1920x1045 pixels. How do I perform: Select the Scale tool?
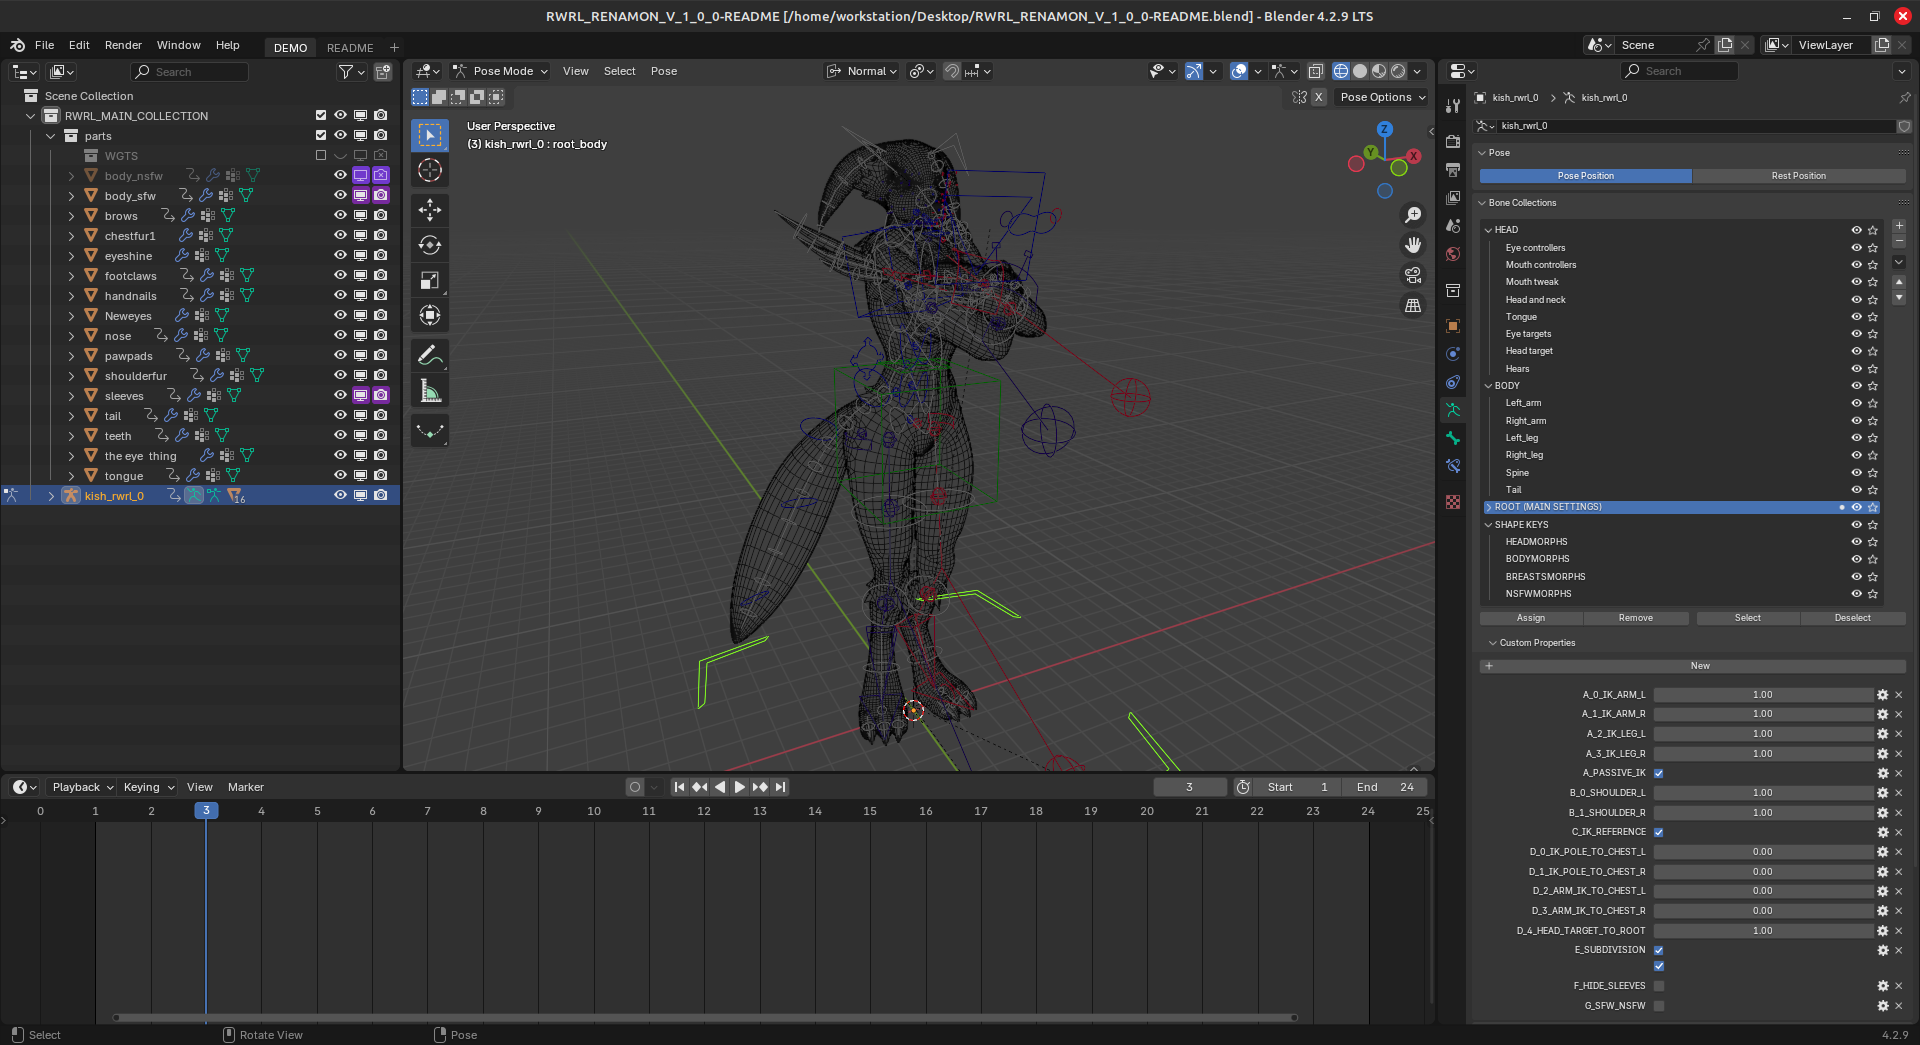click(x=430, y=280)
